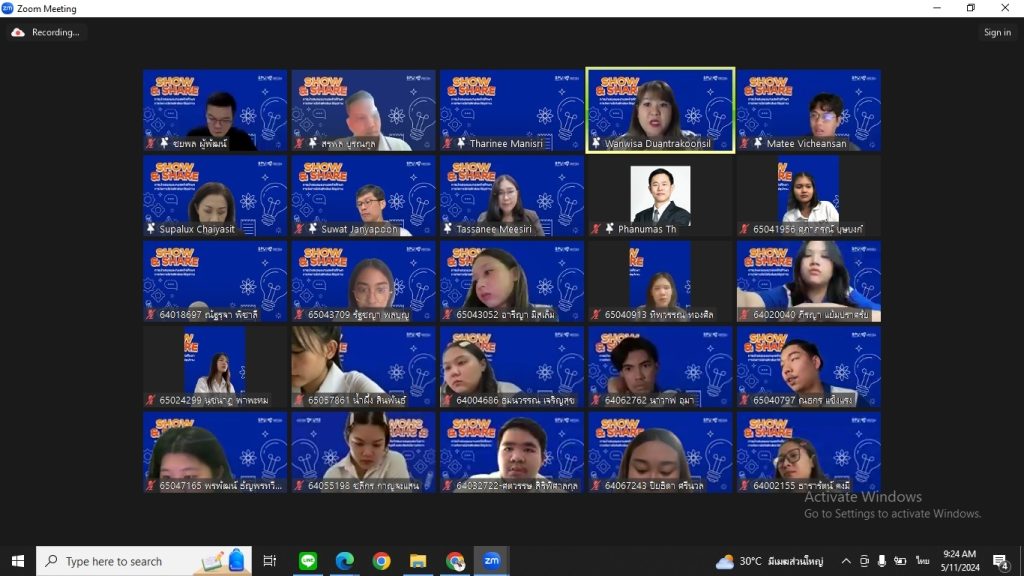
Task: Click pin icon on Matee Vicheansan's tile
Action: 758,143
